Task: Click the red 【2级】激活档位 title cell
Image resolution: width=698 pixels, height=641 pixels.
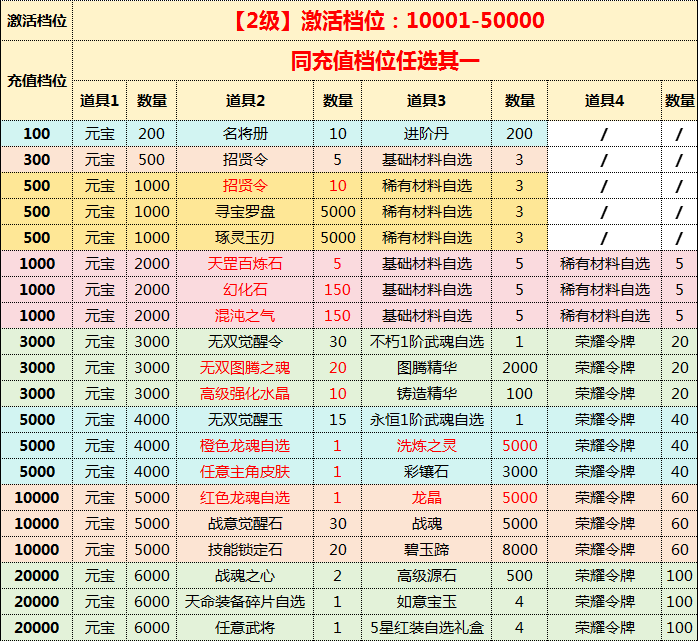Action: click(x=385, y=21)
